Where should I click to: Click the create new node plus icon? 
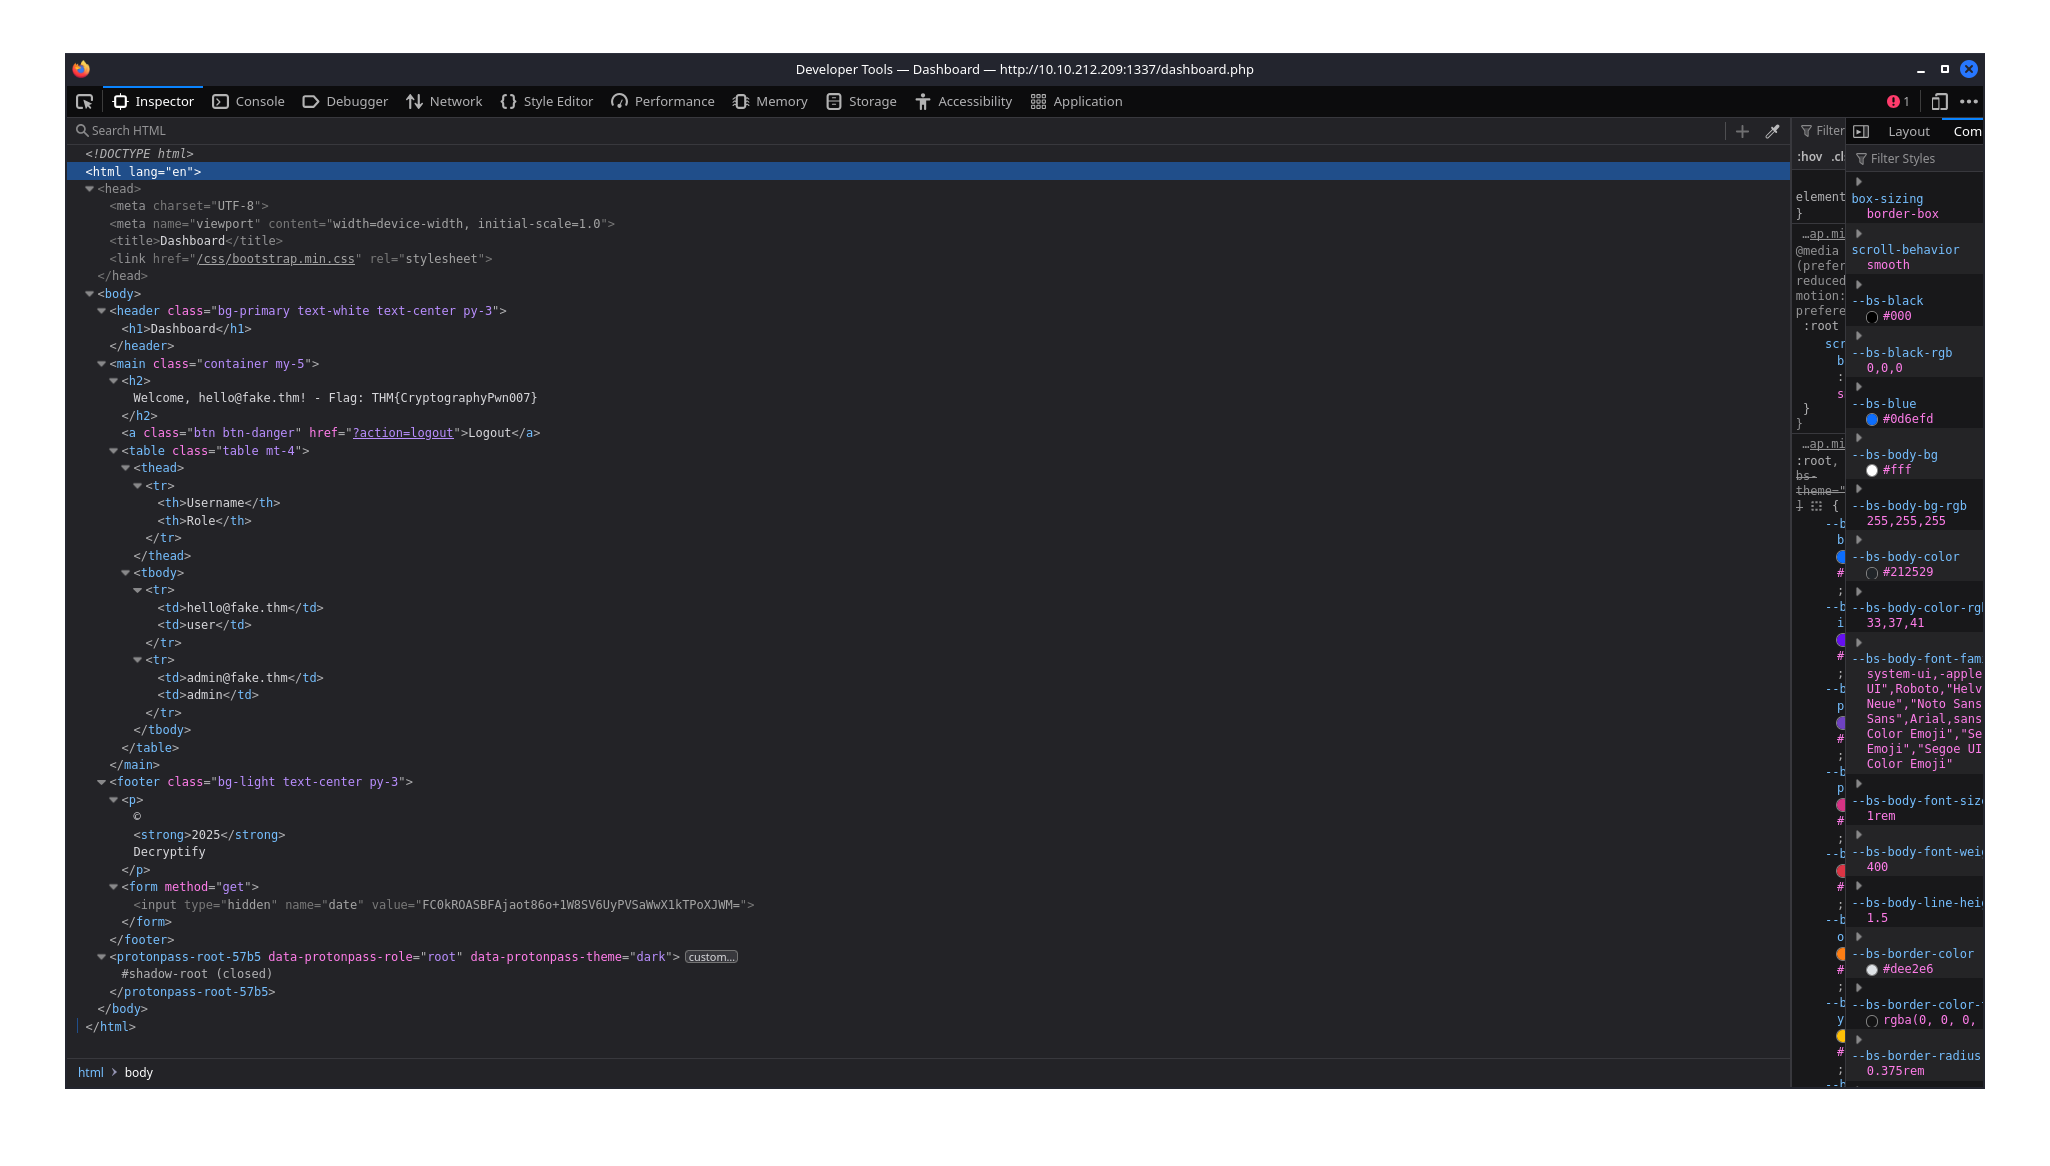pos(1742,131)
